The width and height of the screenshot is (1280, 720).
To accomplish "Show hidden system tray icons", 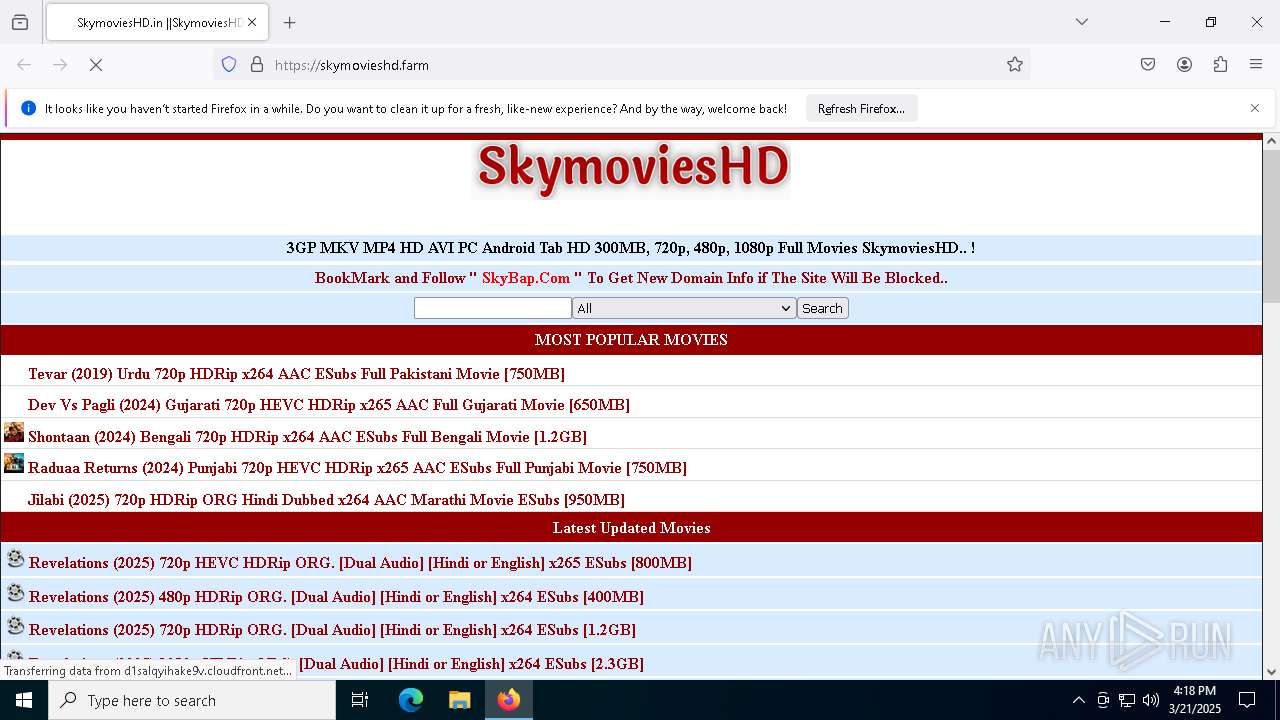I will point(1078,700).
